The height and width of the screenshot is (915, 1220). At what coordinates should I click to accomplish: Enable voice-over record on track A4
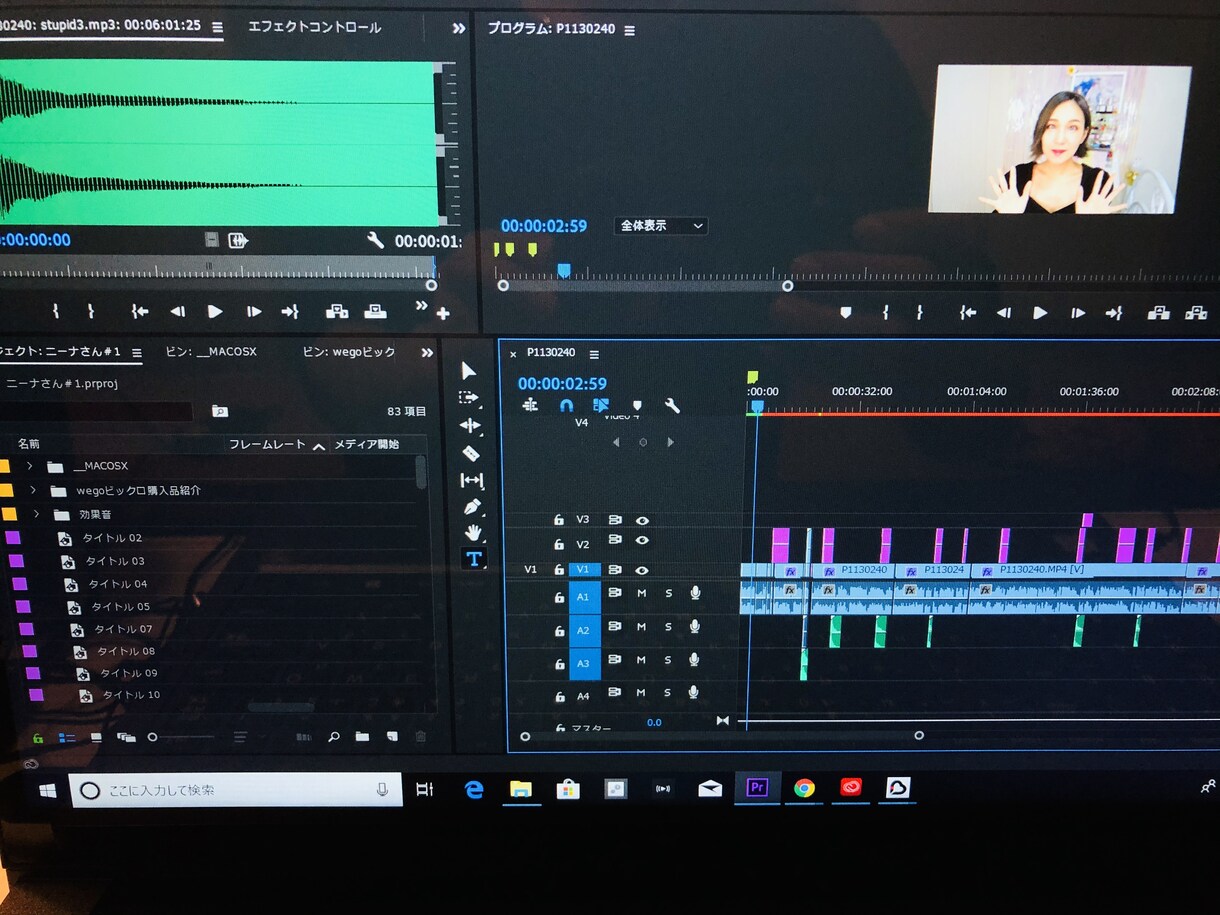pyautogui.click(x=694, y=692)
